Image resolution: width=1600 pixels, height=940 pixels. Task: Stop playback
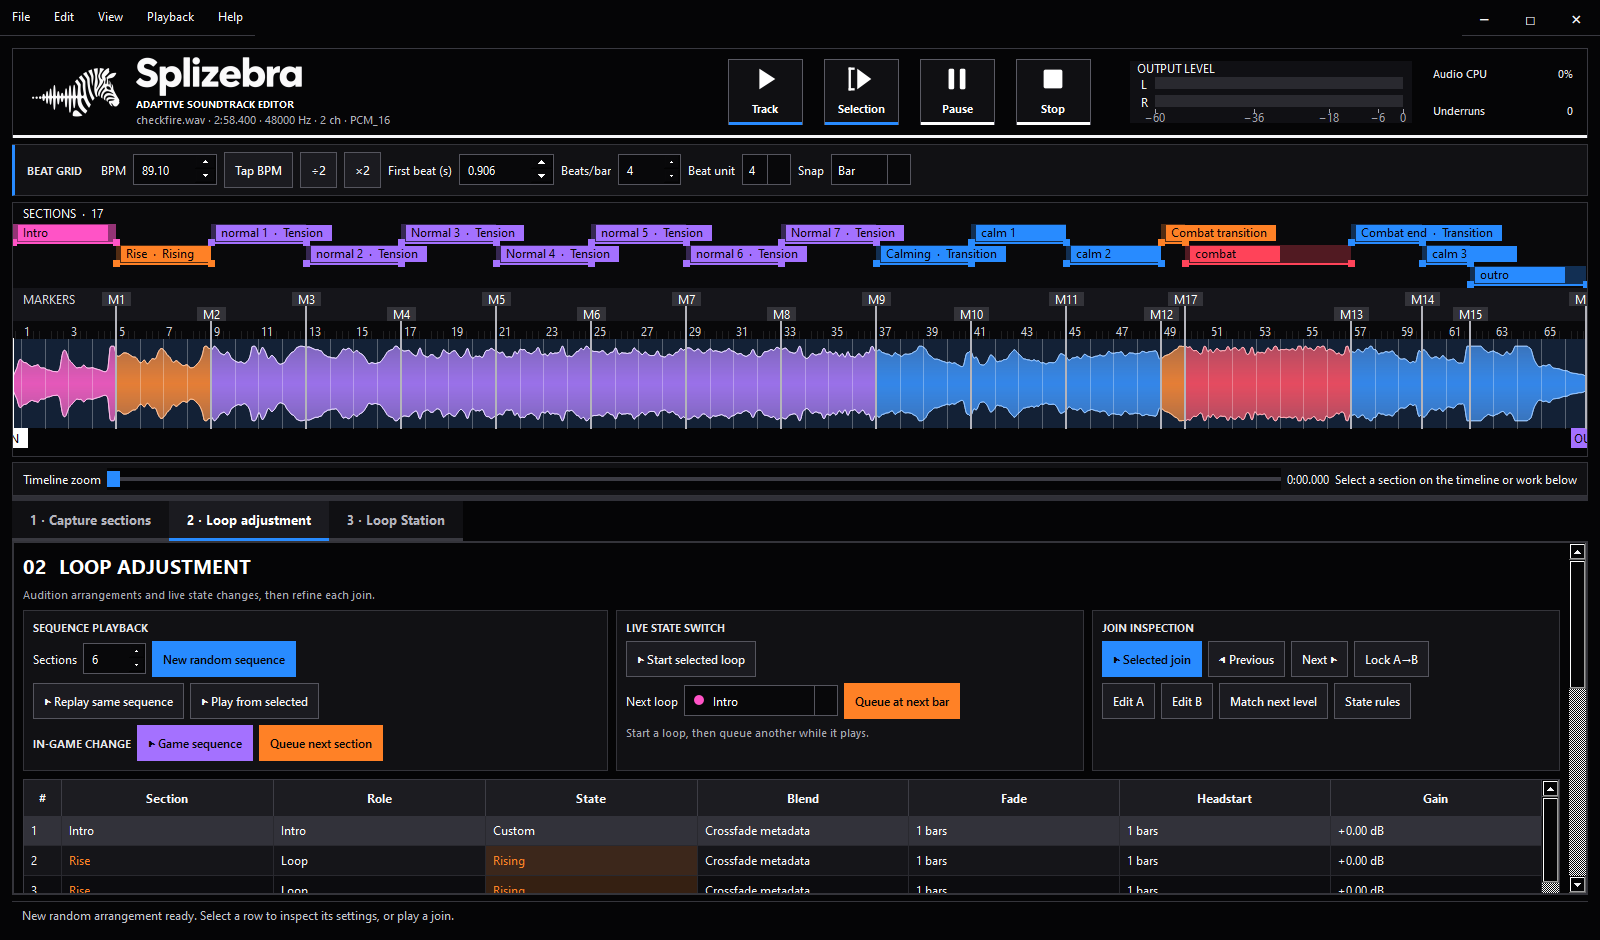[x=1053, y=92]
